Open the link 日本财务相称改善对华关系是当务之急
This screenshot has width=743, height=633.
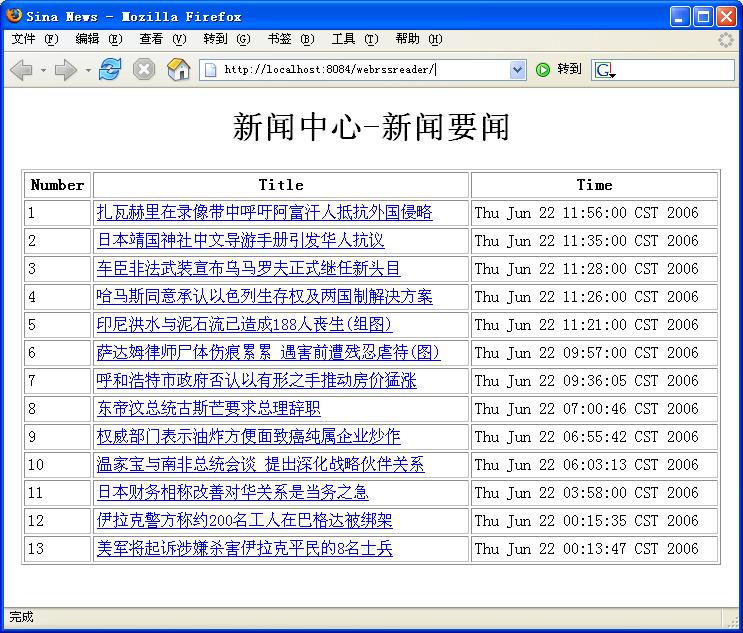pyautogui.click(x=232, y=492)
